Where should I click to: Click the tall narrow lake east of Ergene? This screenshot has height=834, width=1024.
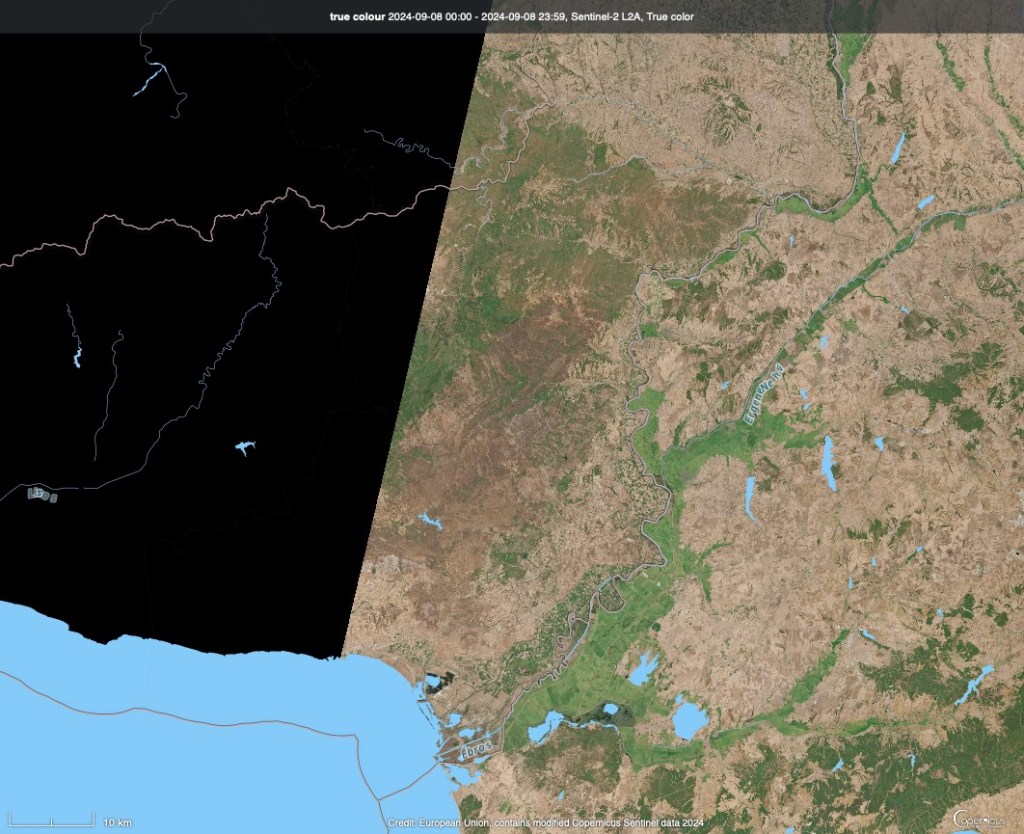coord(828,462)
